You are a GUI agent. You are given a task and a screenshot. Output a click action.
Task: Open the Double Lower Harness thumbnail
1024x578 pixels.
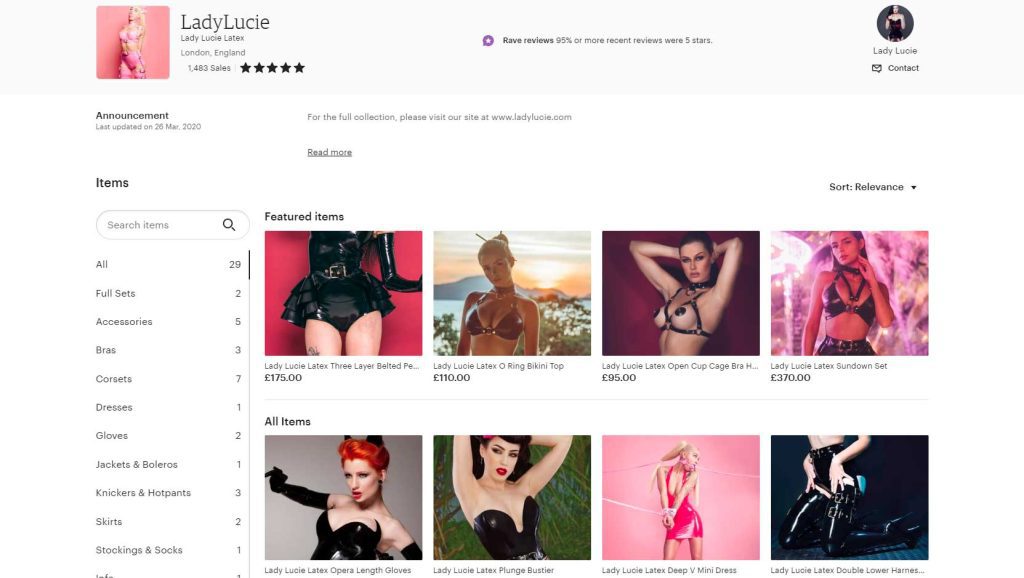point(849,498)
